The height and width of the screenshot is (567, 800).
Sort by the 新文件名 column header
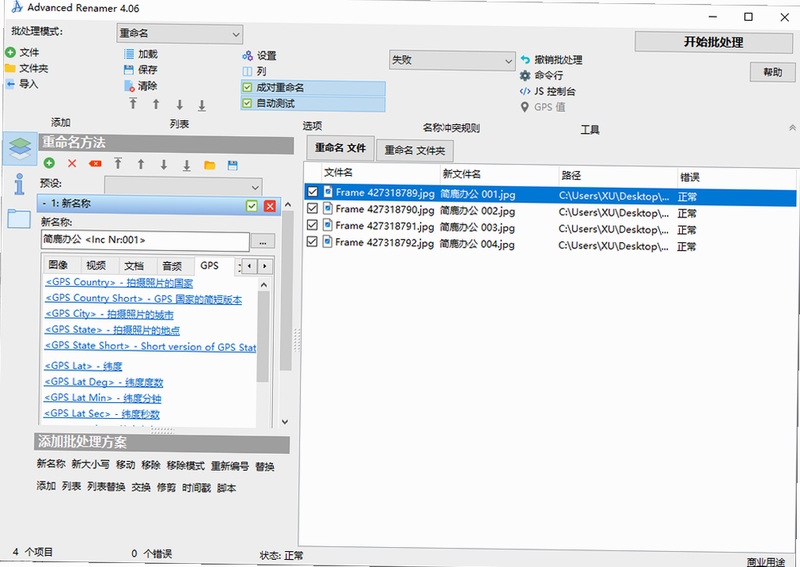click(499, 175)
